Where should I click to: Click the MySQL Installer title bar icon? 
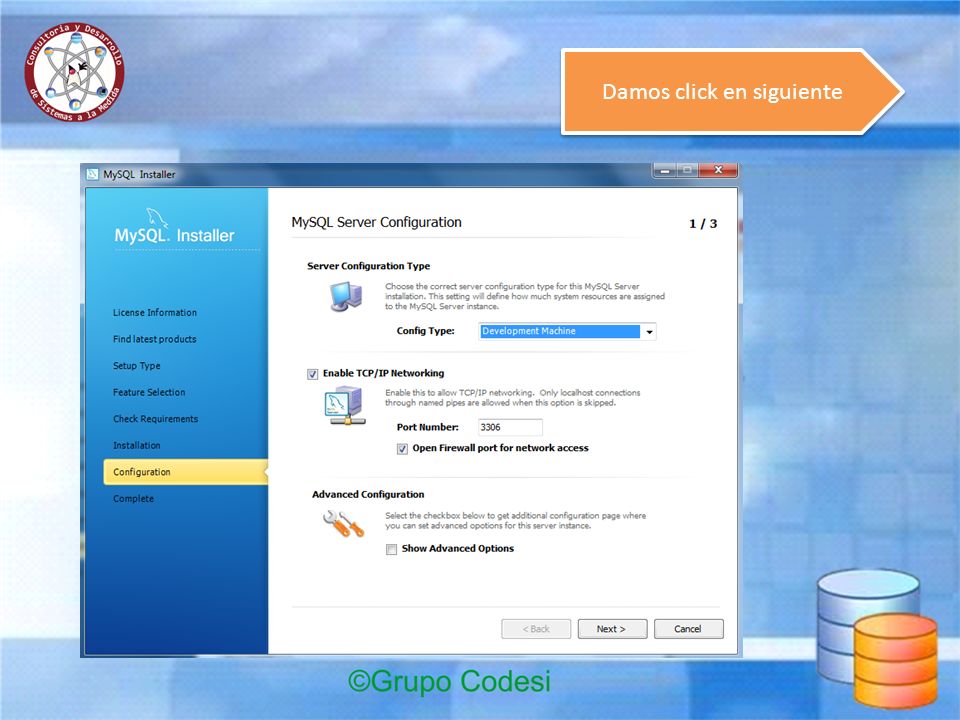[x=92, y=174]
